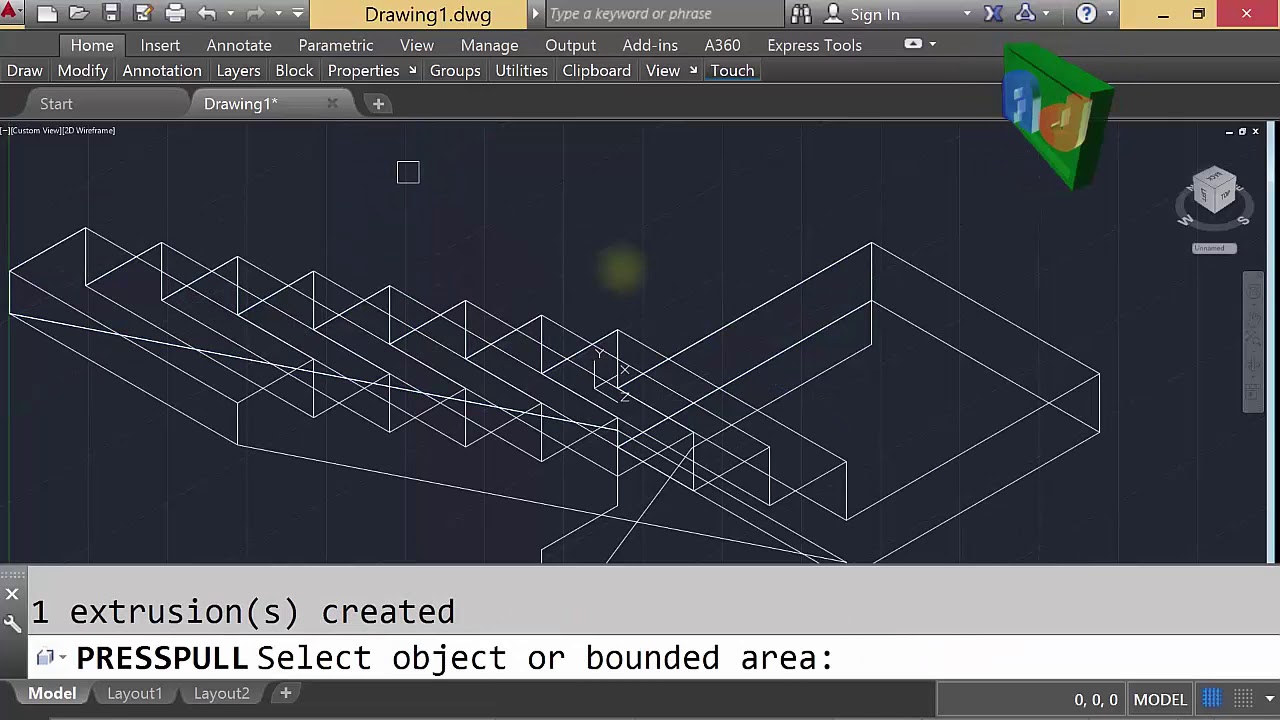Expand the Layers panel
1280x720 pixels.
tap(238, 70)
